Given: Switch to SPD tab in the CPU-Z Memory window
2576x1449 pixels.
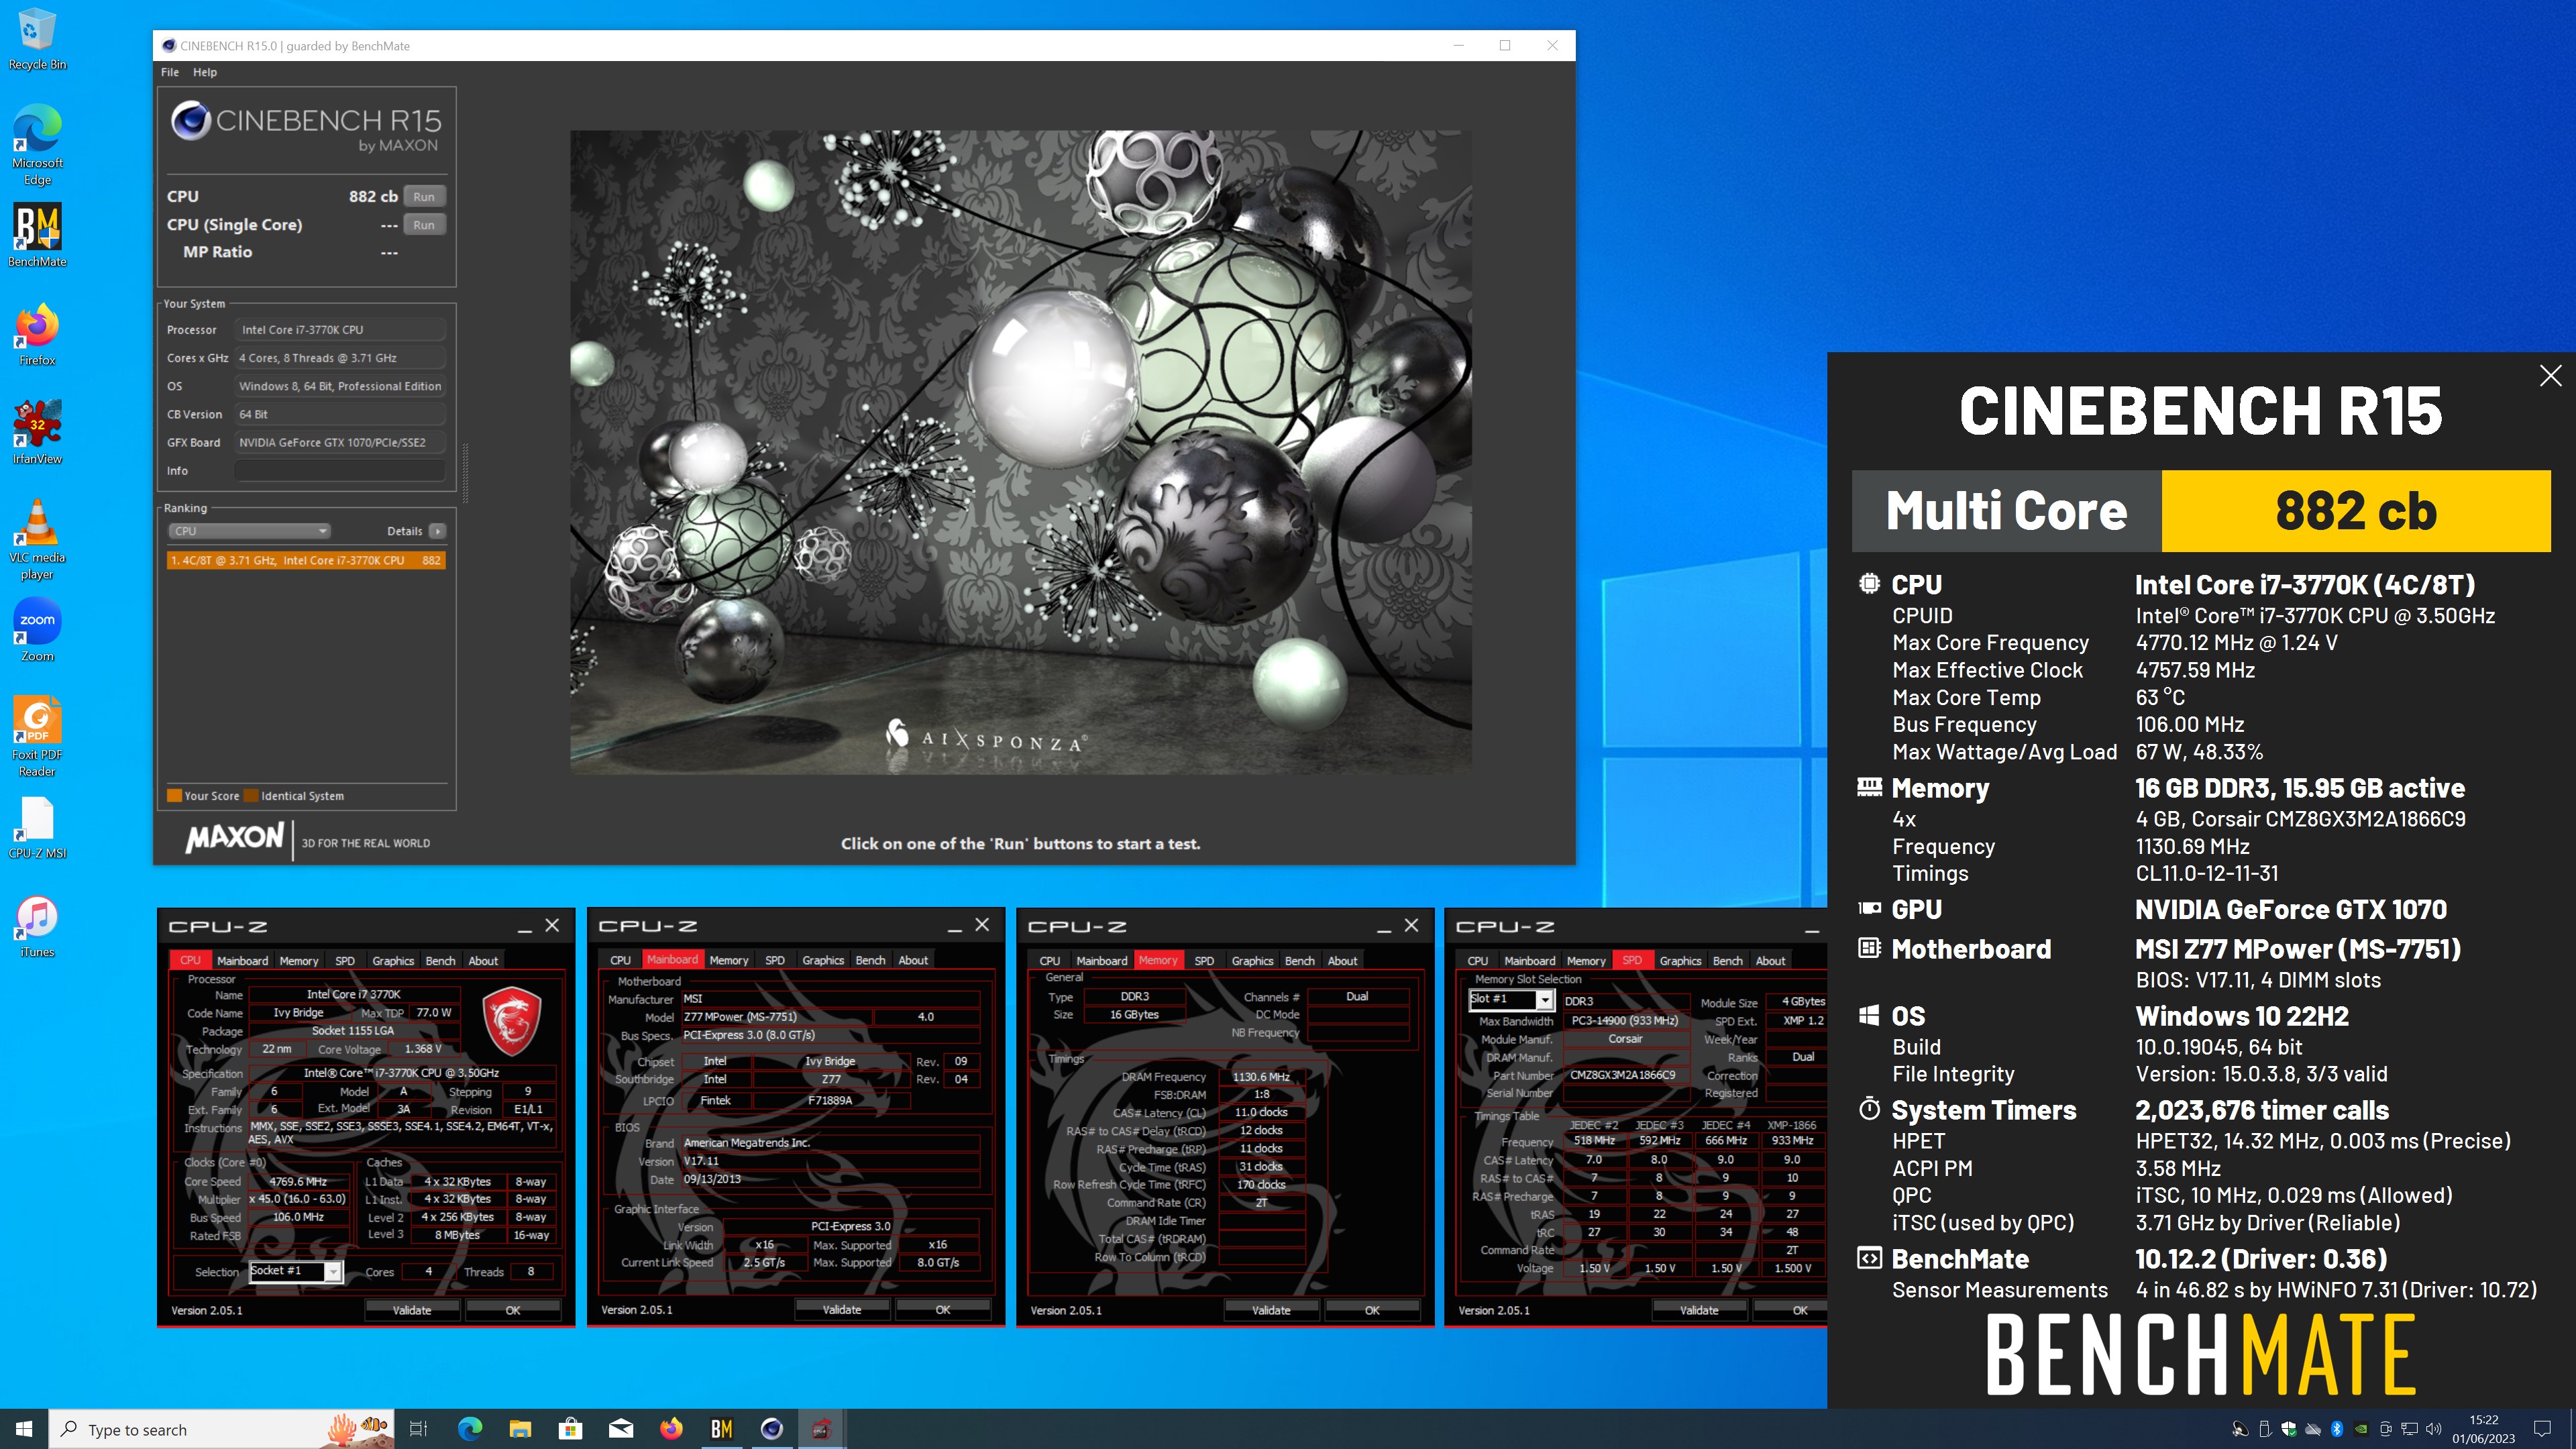Looking at the screenshot, I should (x=1204, y=960).
